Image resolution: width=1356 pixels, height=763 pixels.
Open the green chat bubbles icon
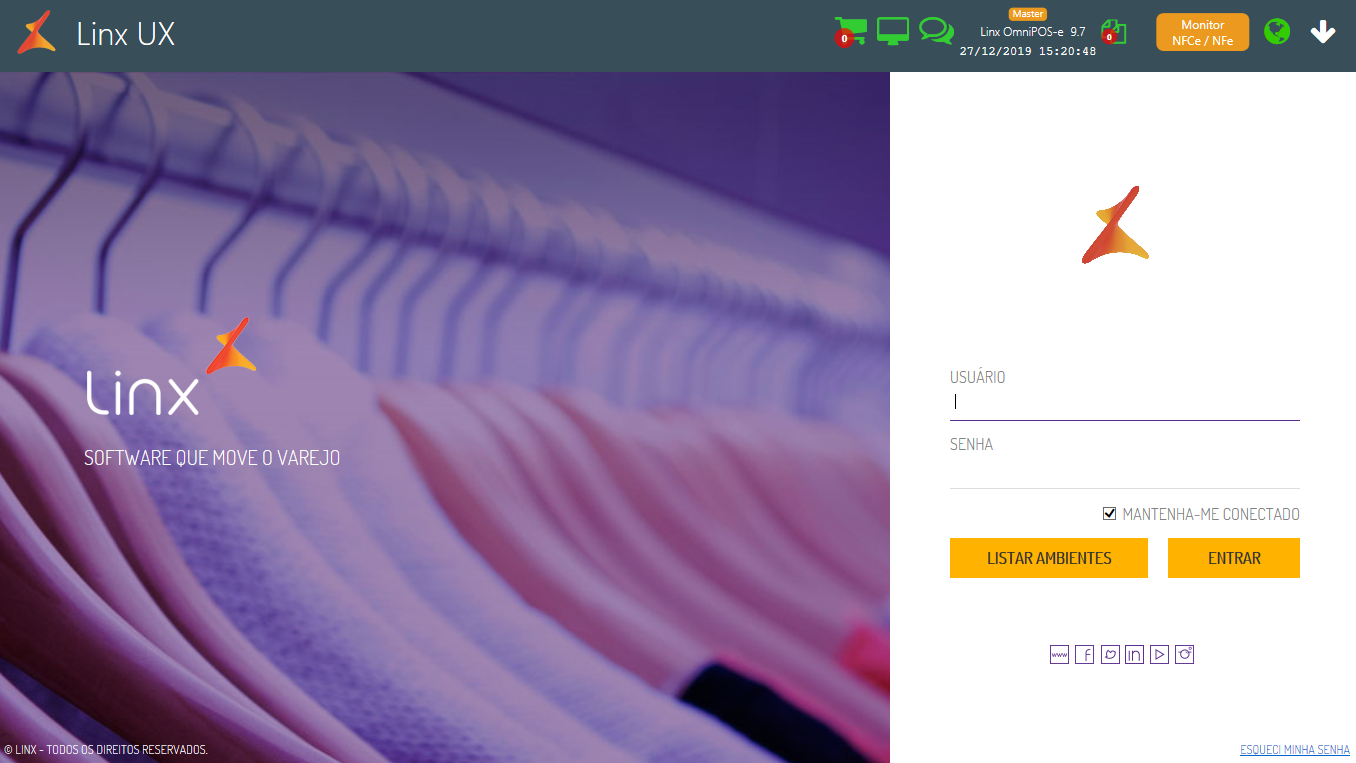click(x=936, y=31)
